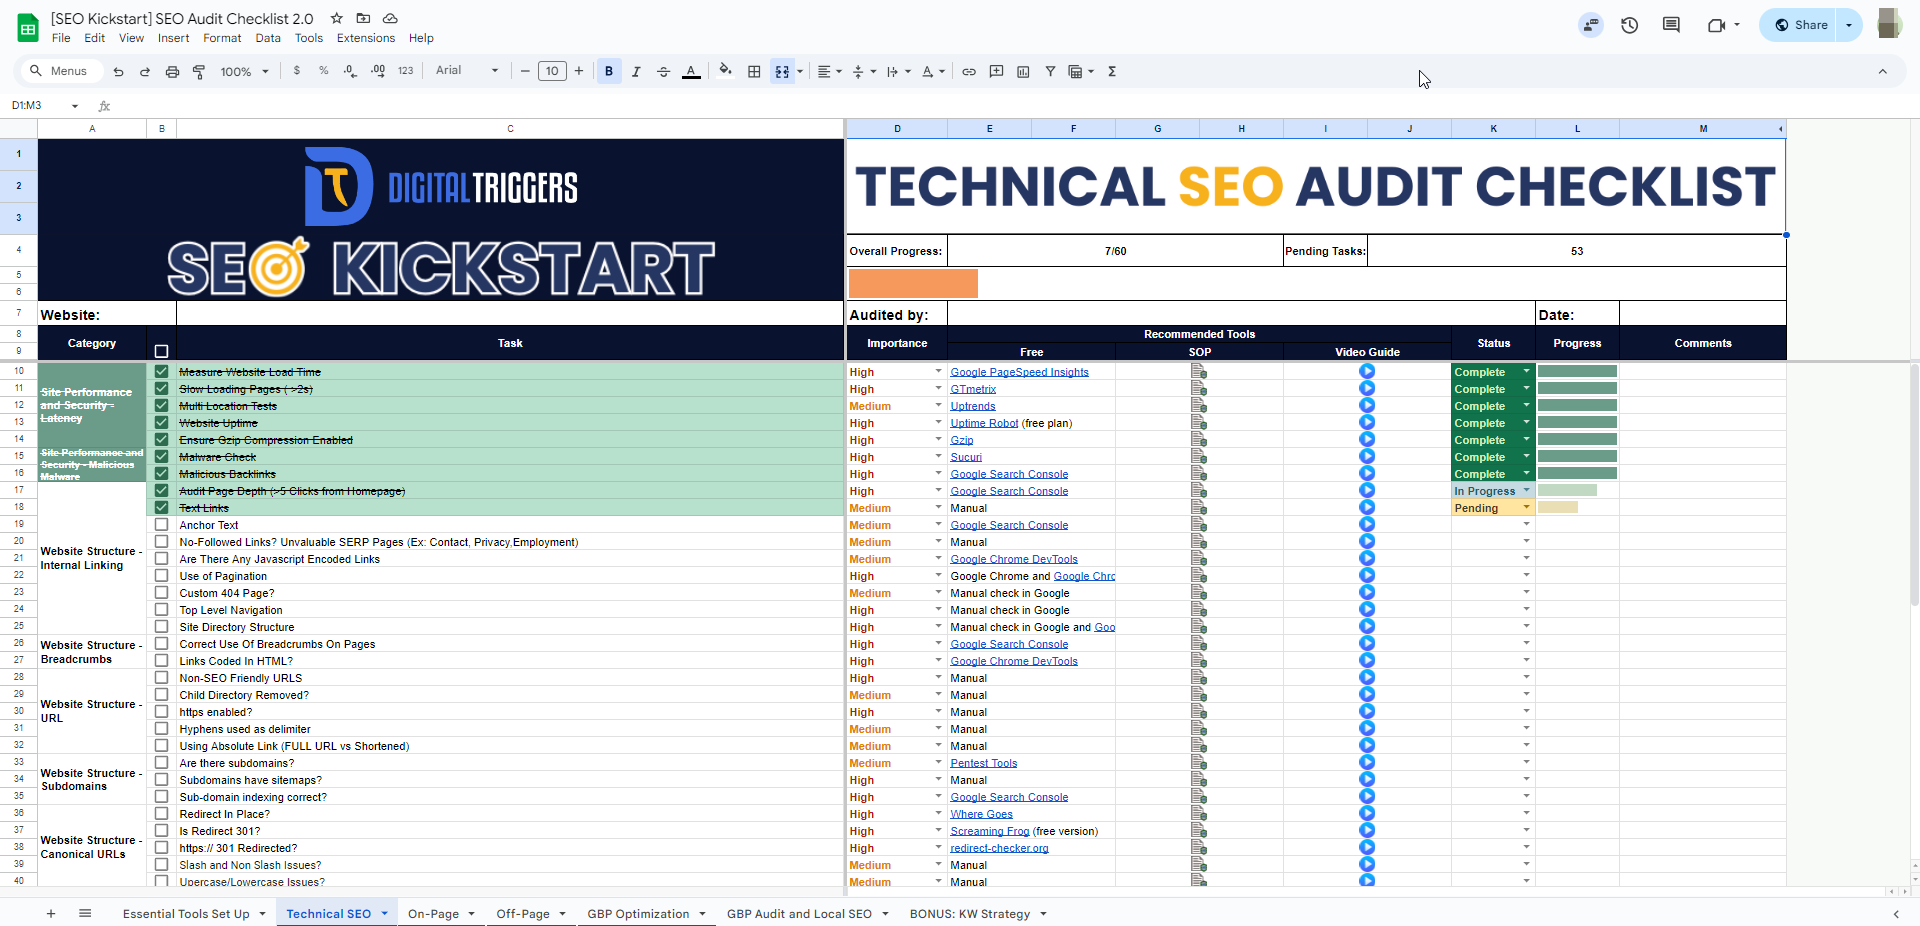The height and width of the screenshot is (926, 1920).
Task: Apply strikethrough formatting
Action: (663, 71)
